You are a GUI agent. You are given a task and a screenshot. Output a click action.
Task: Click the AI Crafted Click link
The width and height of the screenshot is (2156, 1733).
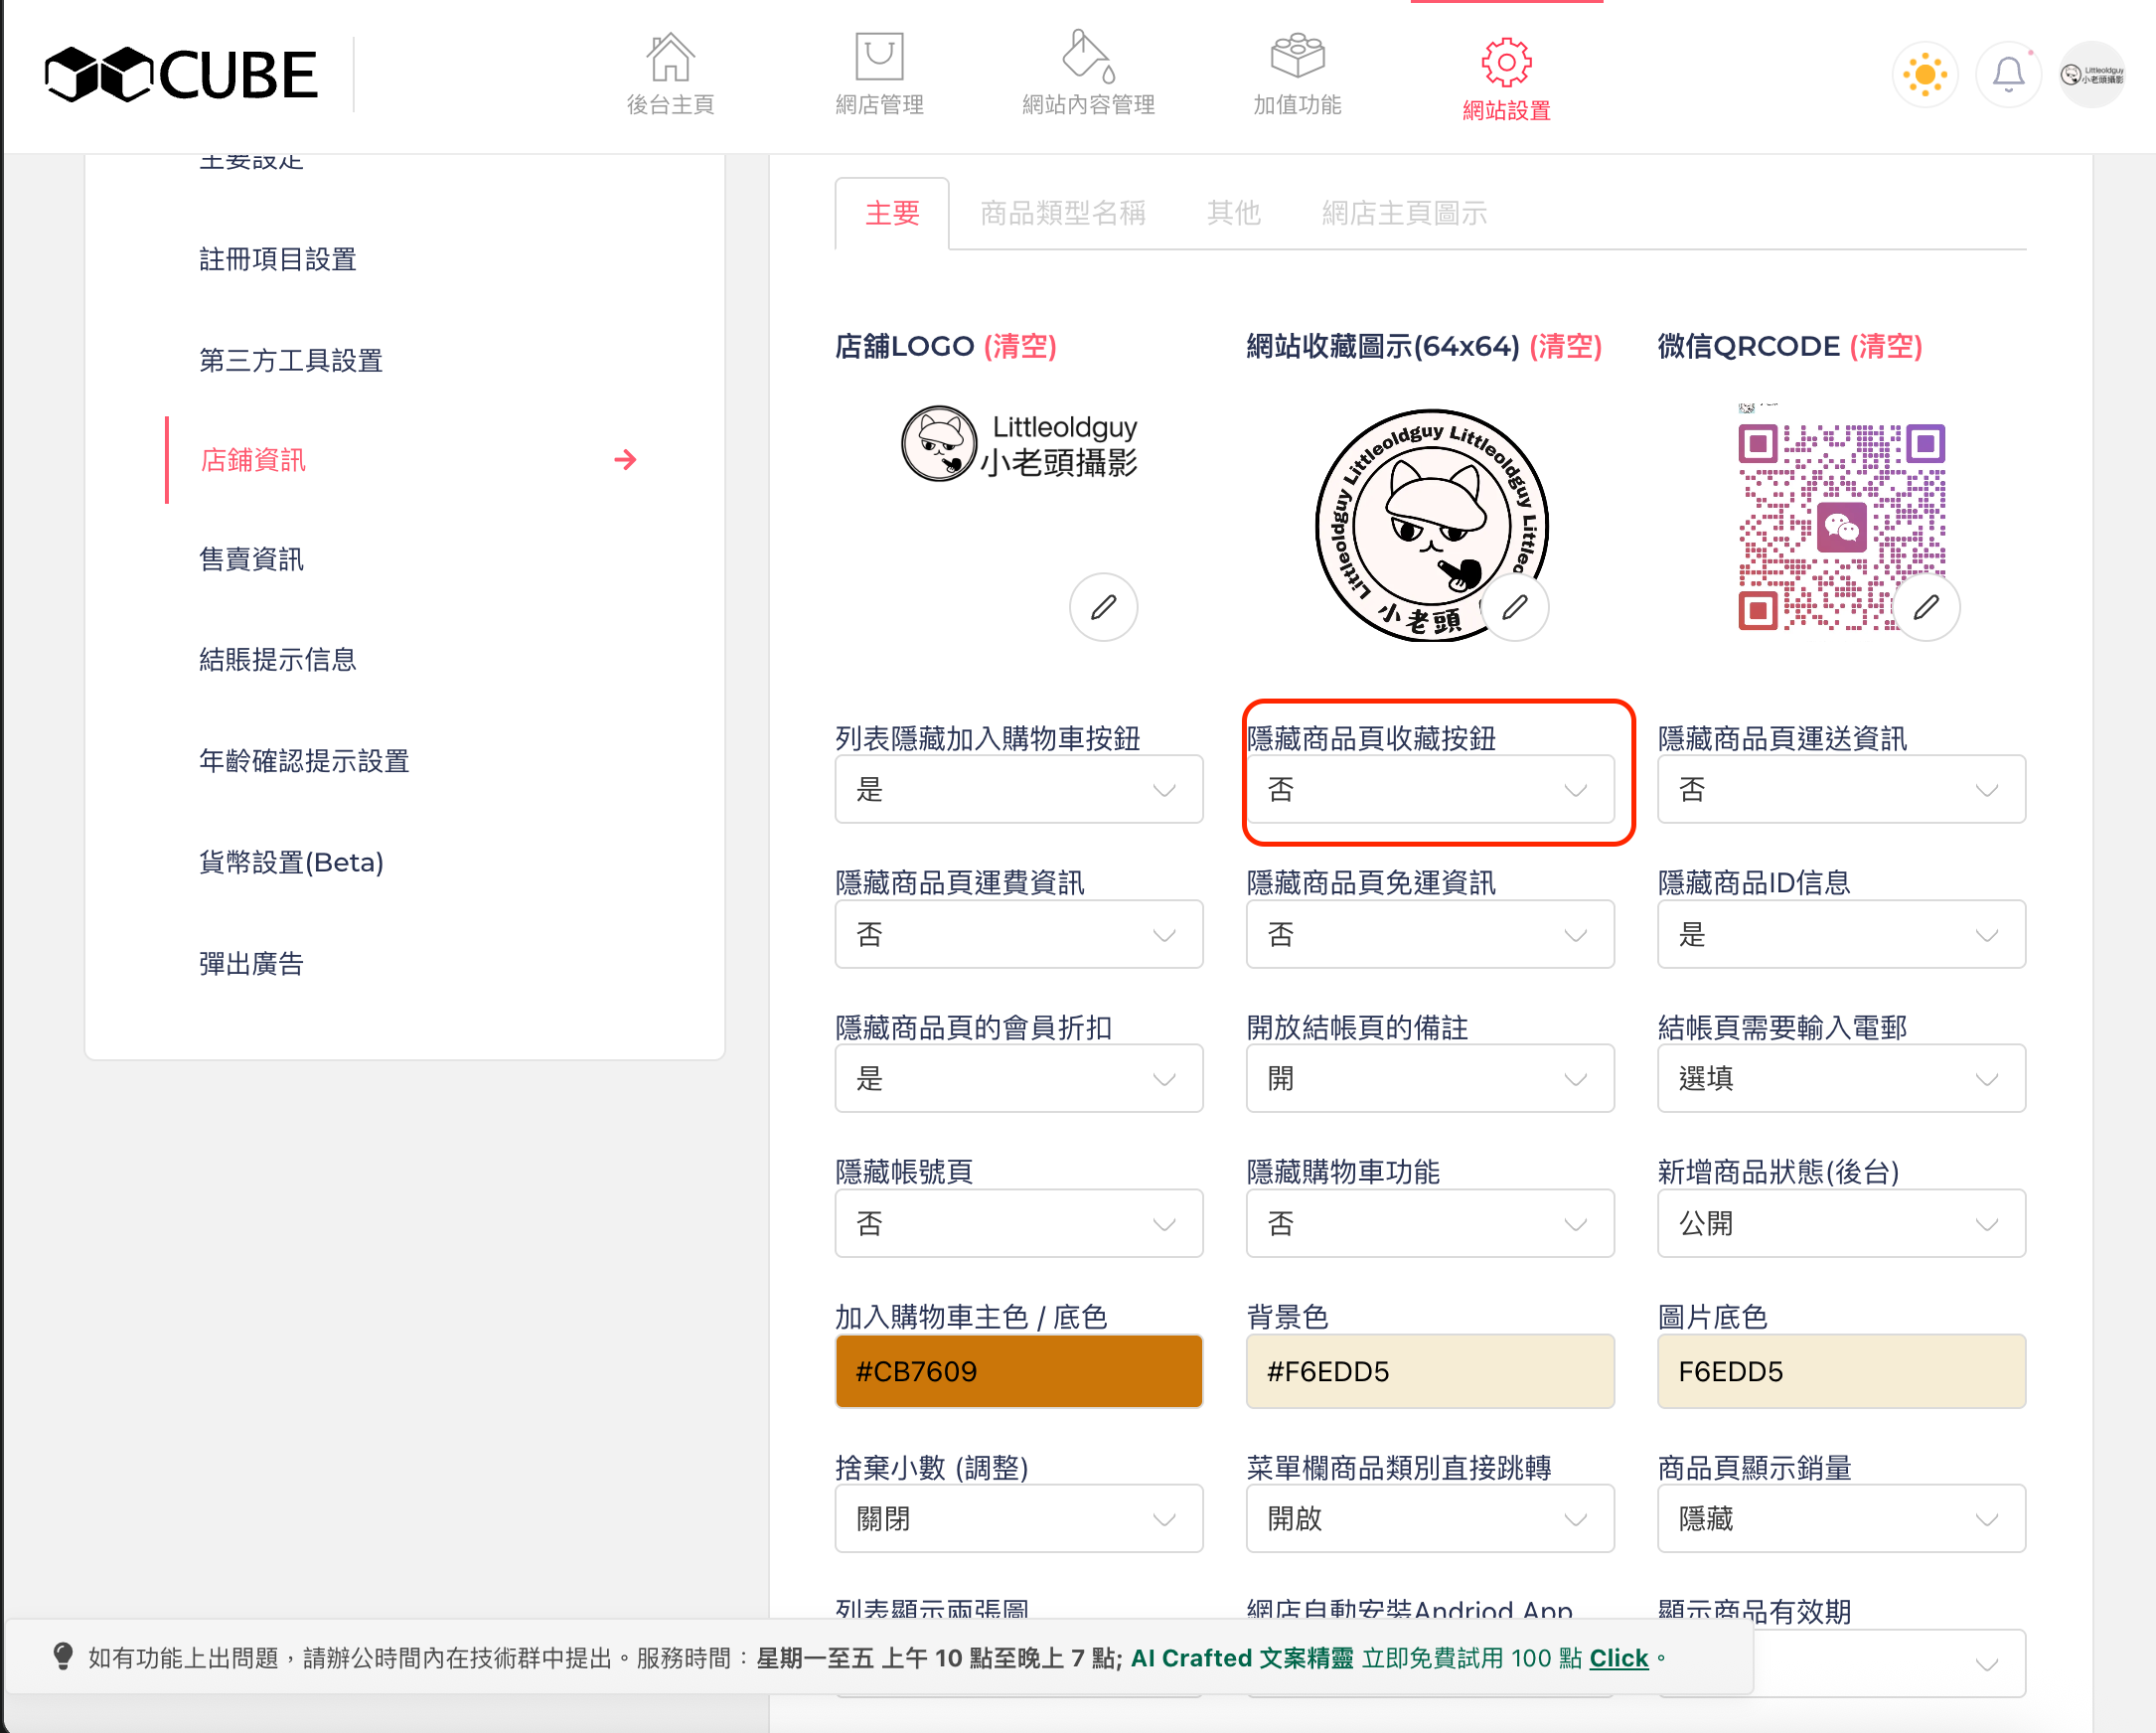coord(1618,1659)
